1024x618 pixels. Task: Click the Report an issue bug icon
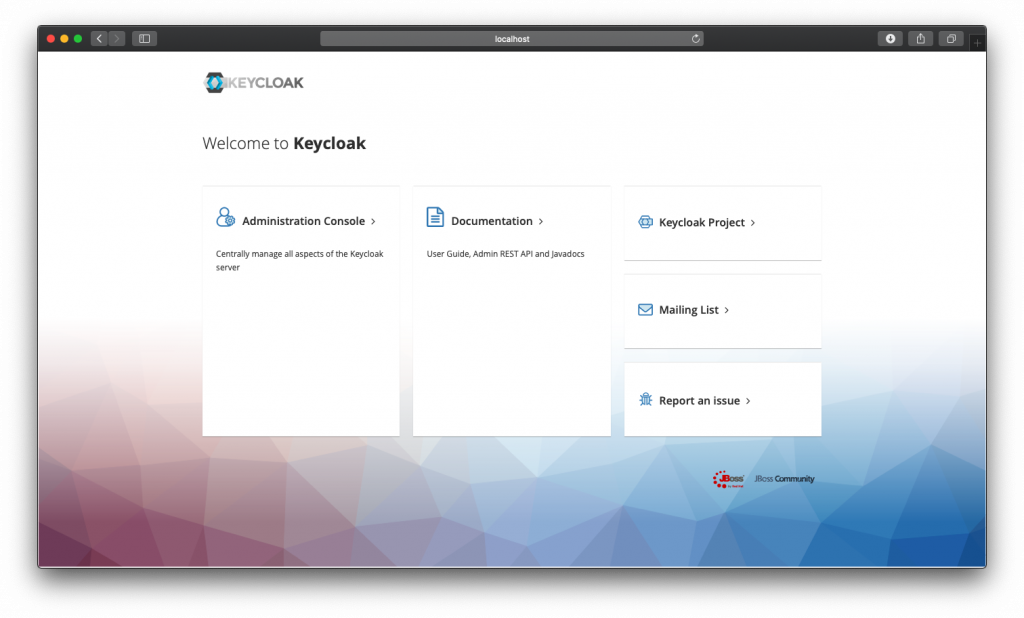pyautogui.click(x=645, y=400)
